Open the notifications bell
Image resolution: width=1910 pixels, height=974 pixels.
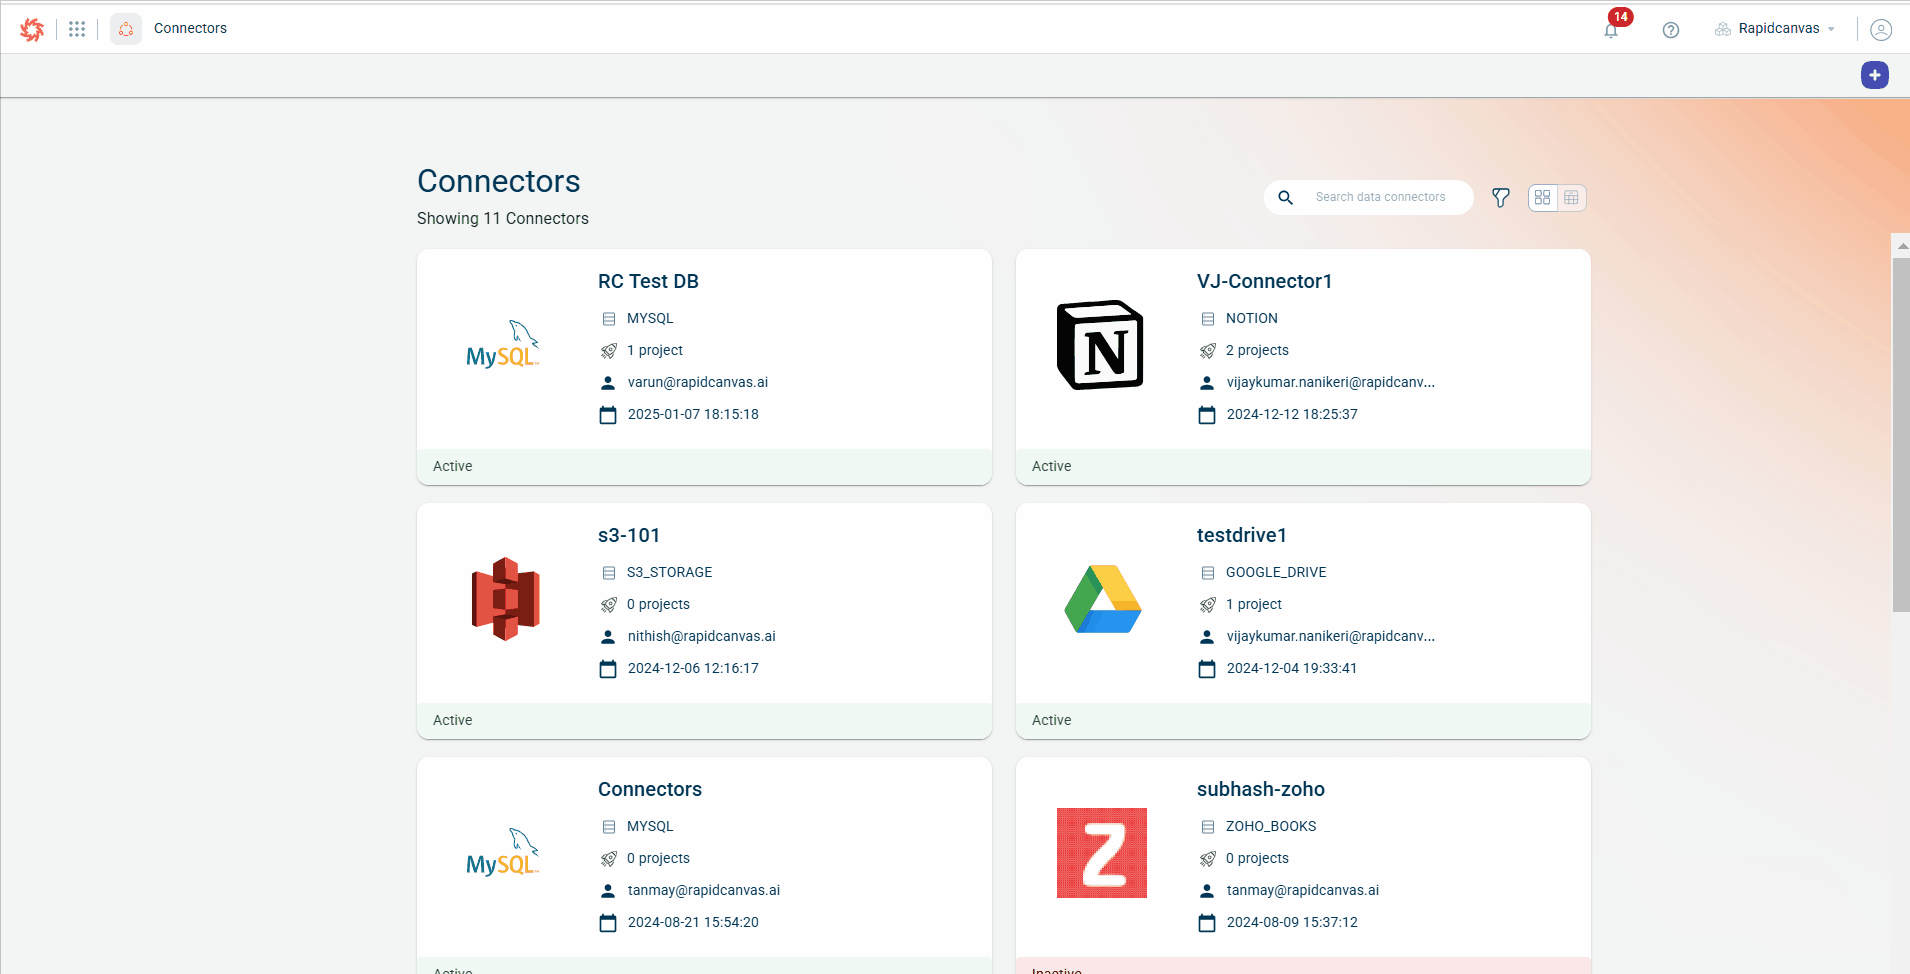point(1611,30)
